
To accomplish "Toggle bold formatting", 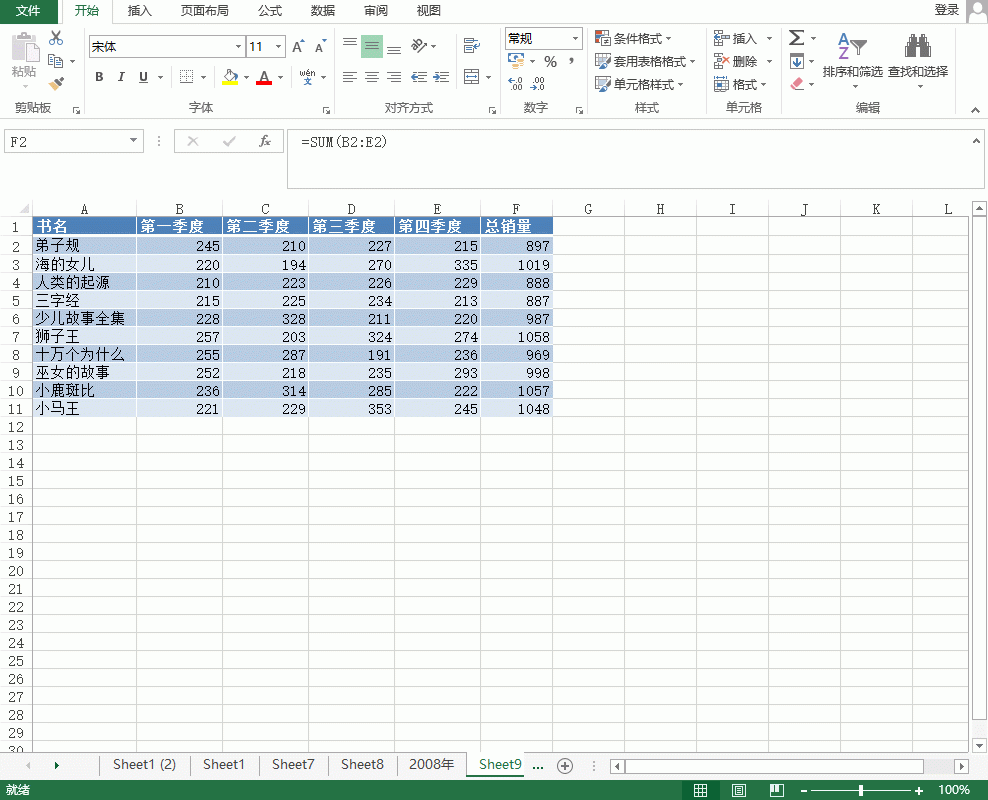I will click(99, 77).
